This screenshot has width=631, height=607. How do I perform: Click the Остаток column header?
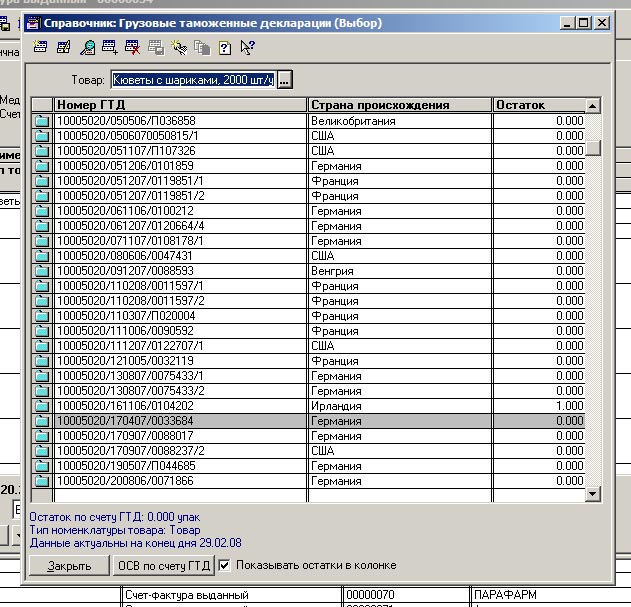pos(538,105)
